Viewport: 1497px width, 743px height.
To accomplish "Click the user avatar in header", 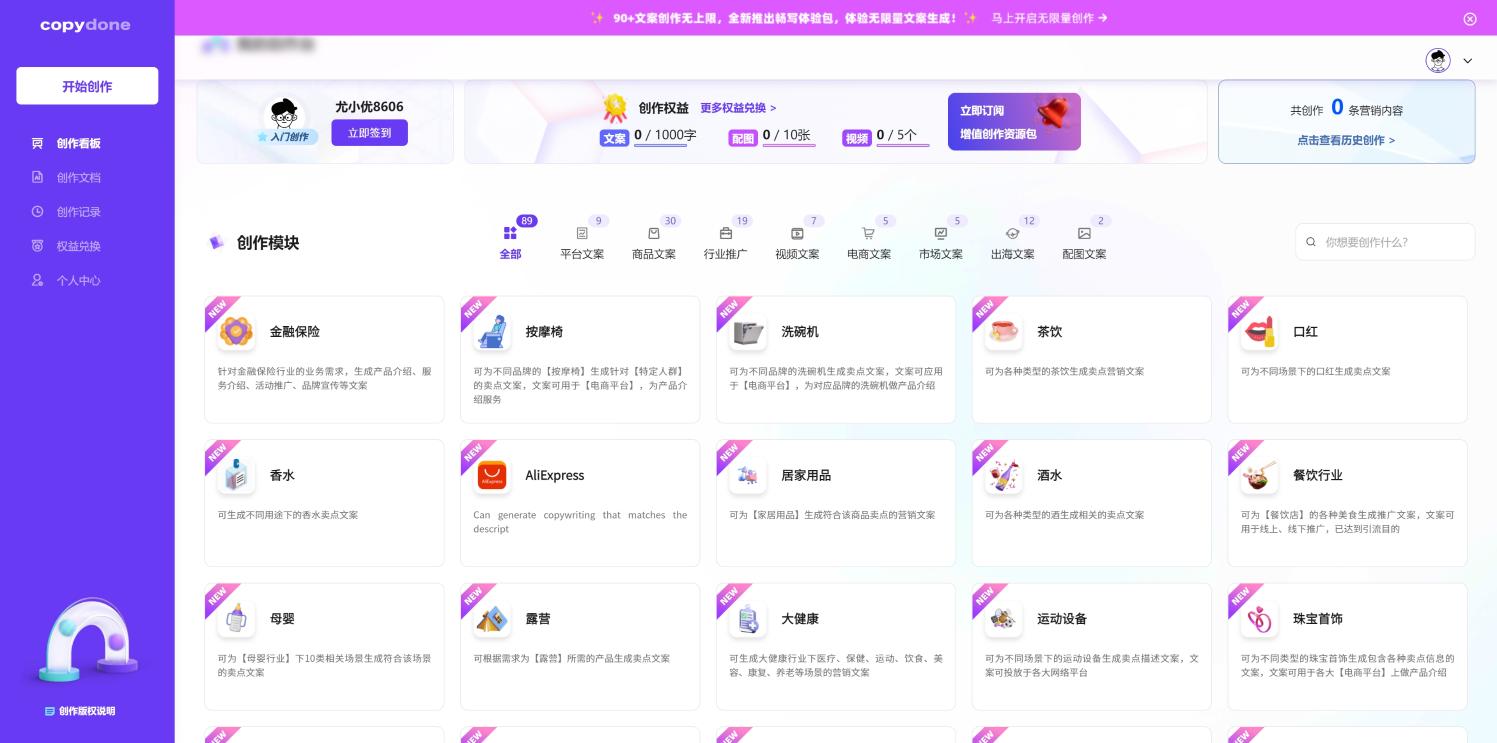I will (x=1438, y=60).
